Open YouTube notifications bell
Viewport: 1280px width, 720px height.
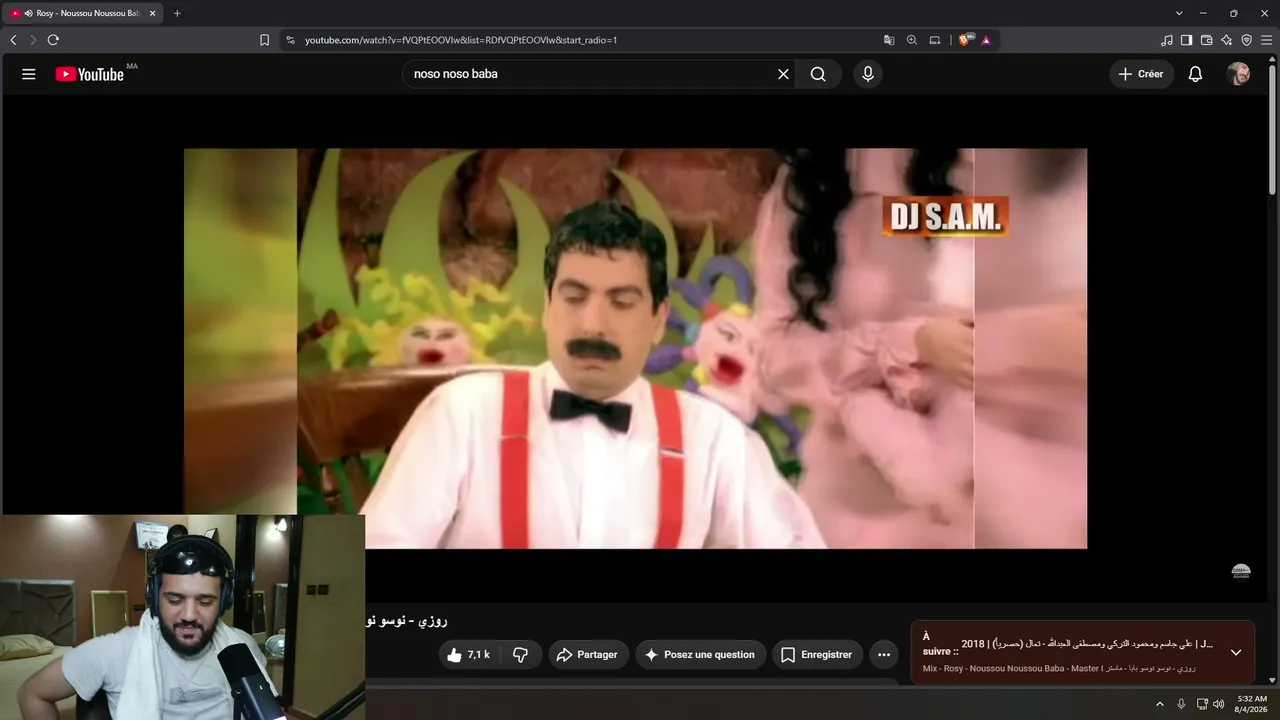(1195, 74)
